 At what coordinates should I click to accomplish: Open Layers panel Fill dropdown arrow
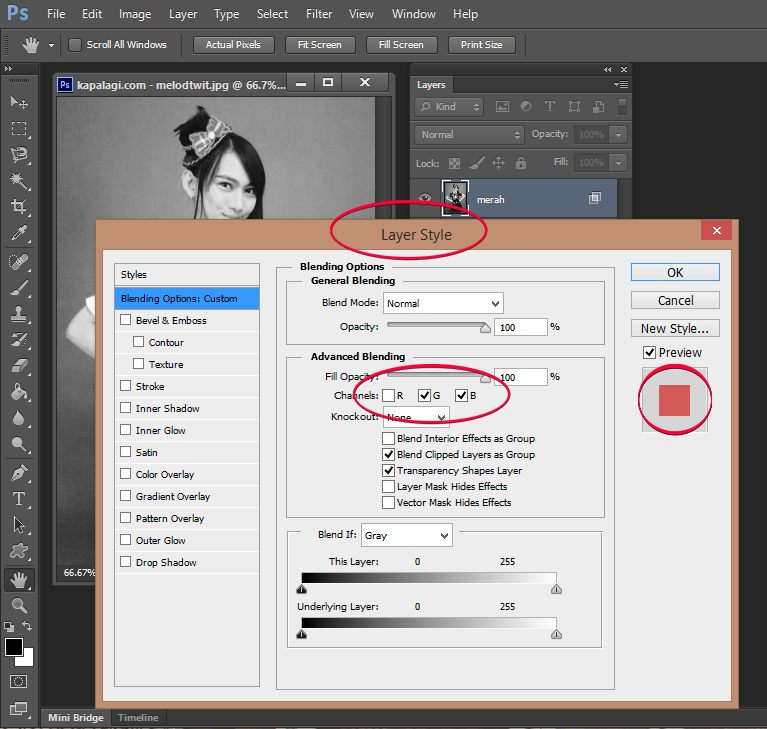point(619,162)
